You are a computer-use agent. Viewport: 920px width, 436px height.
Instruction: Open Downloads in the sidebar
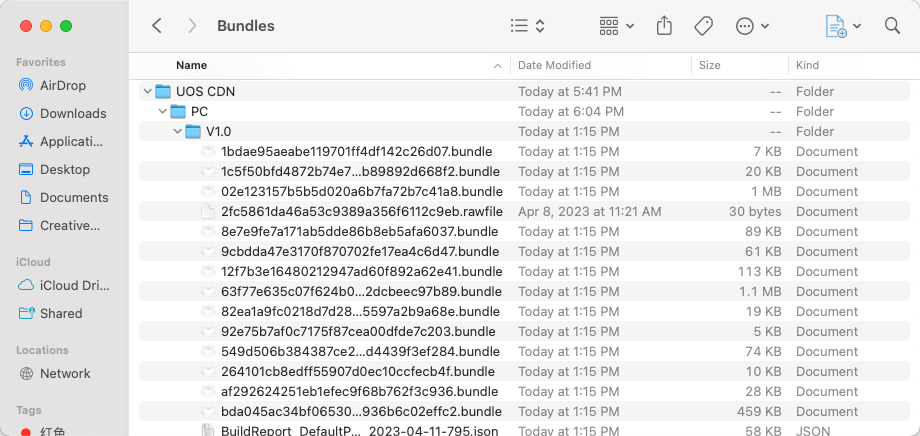point(73,113)
